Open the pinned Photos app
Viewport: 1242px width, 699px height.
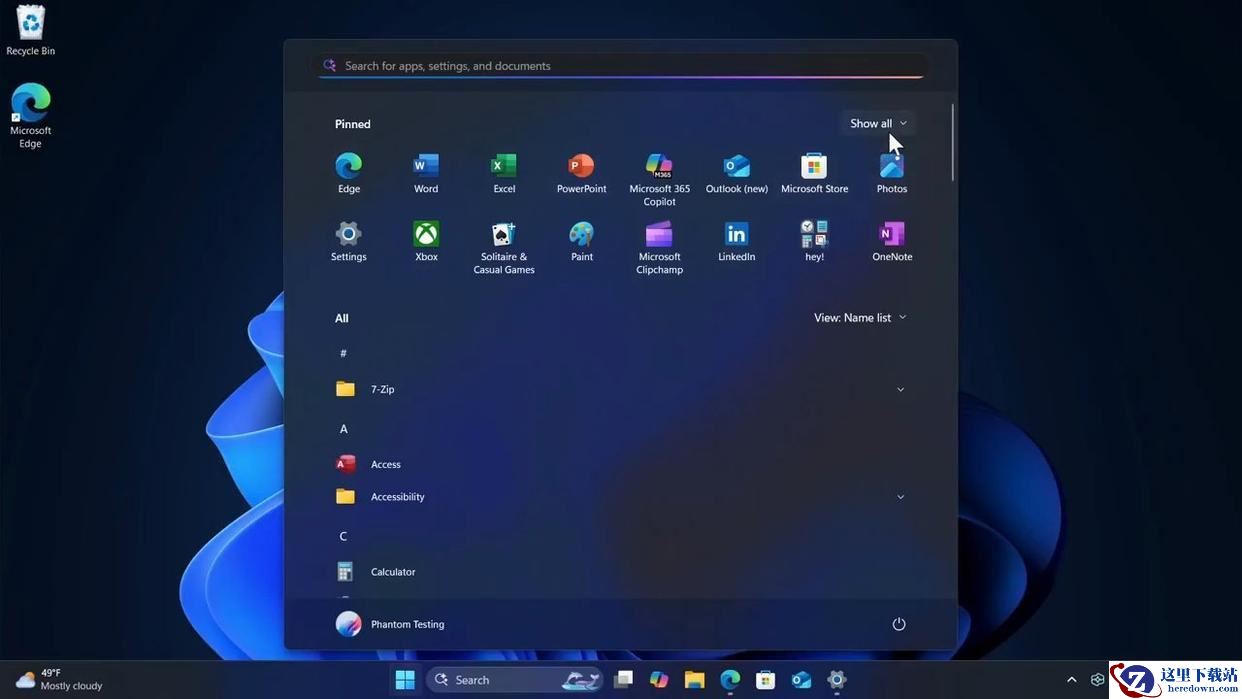(x=892, y=173)
